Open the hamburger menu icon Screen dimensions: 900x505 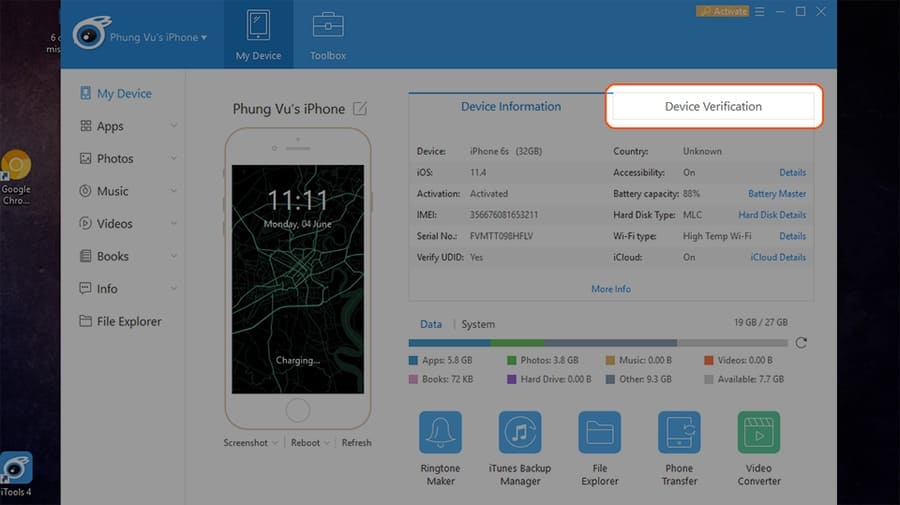point(759,11)
